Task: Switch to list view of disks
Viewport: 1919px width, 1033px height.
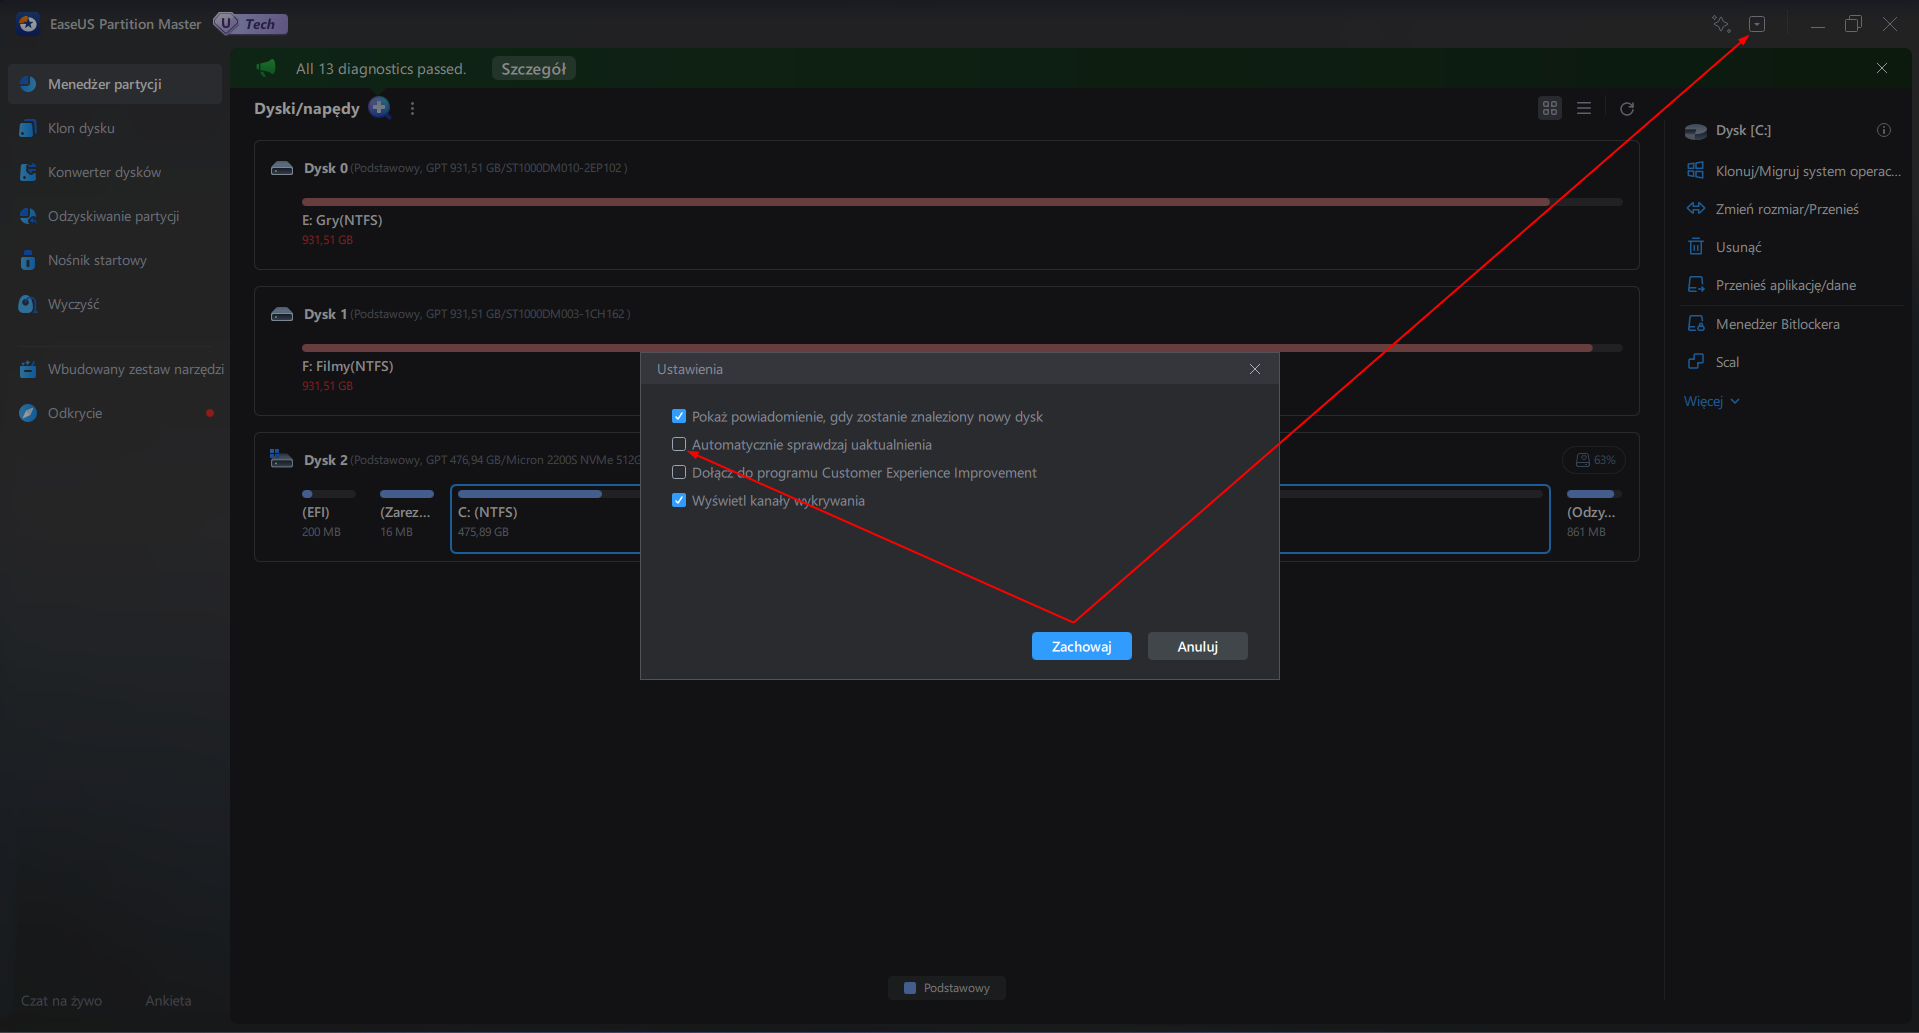Action: (1584, 108)
